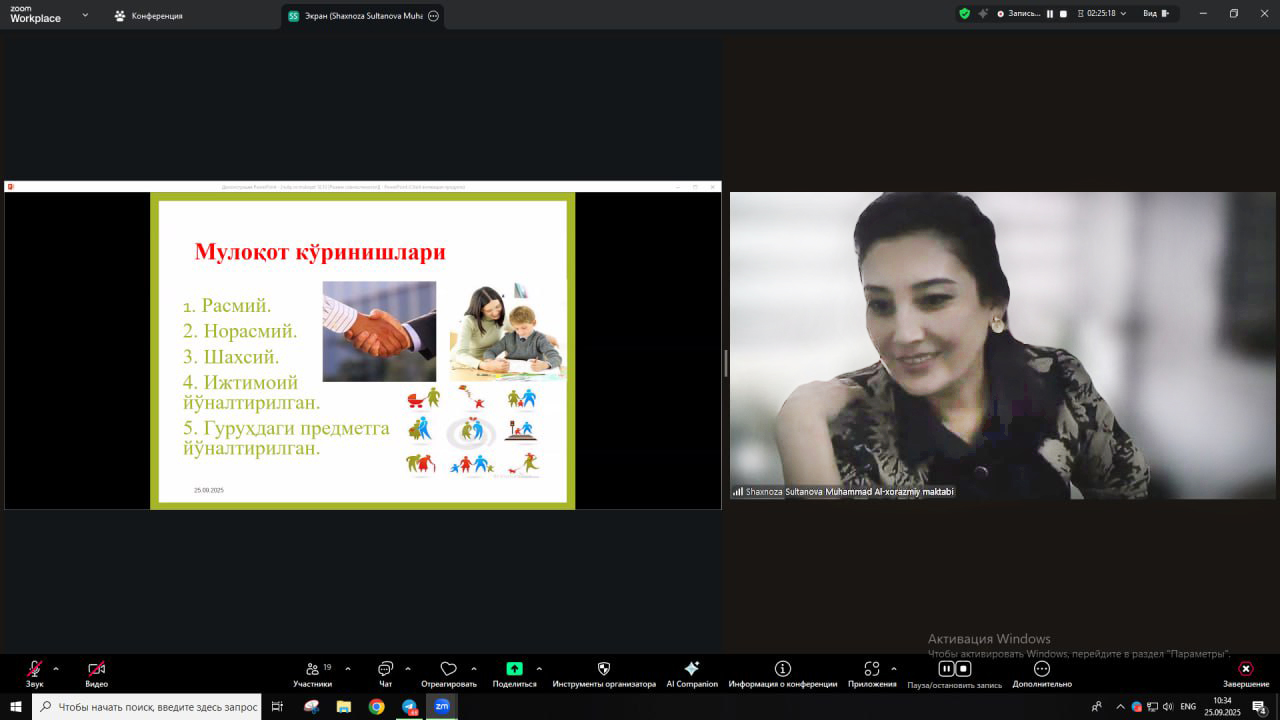Open Информация о конференции meeting info
Image resolution: width=1280 pixels, height=720 pixels.
click(782, 670)
